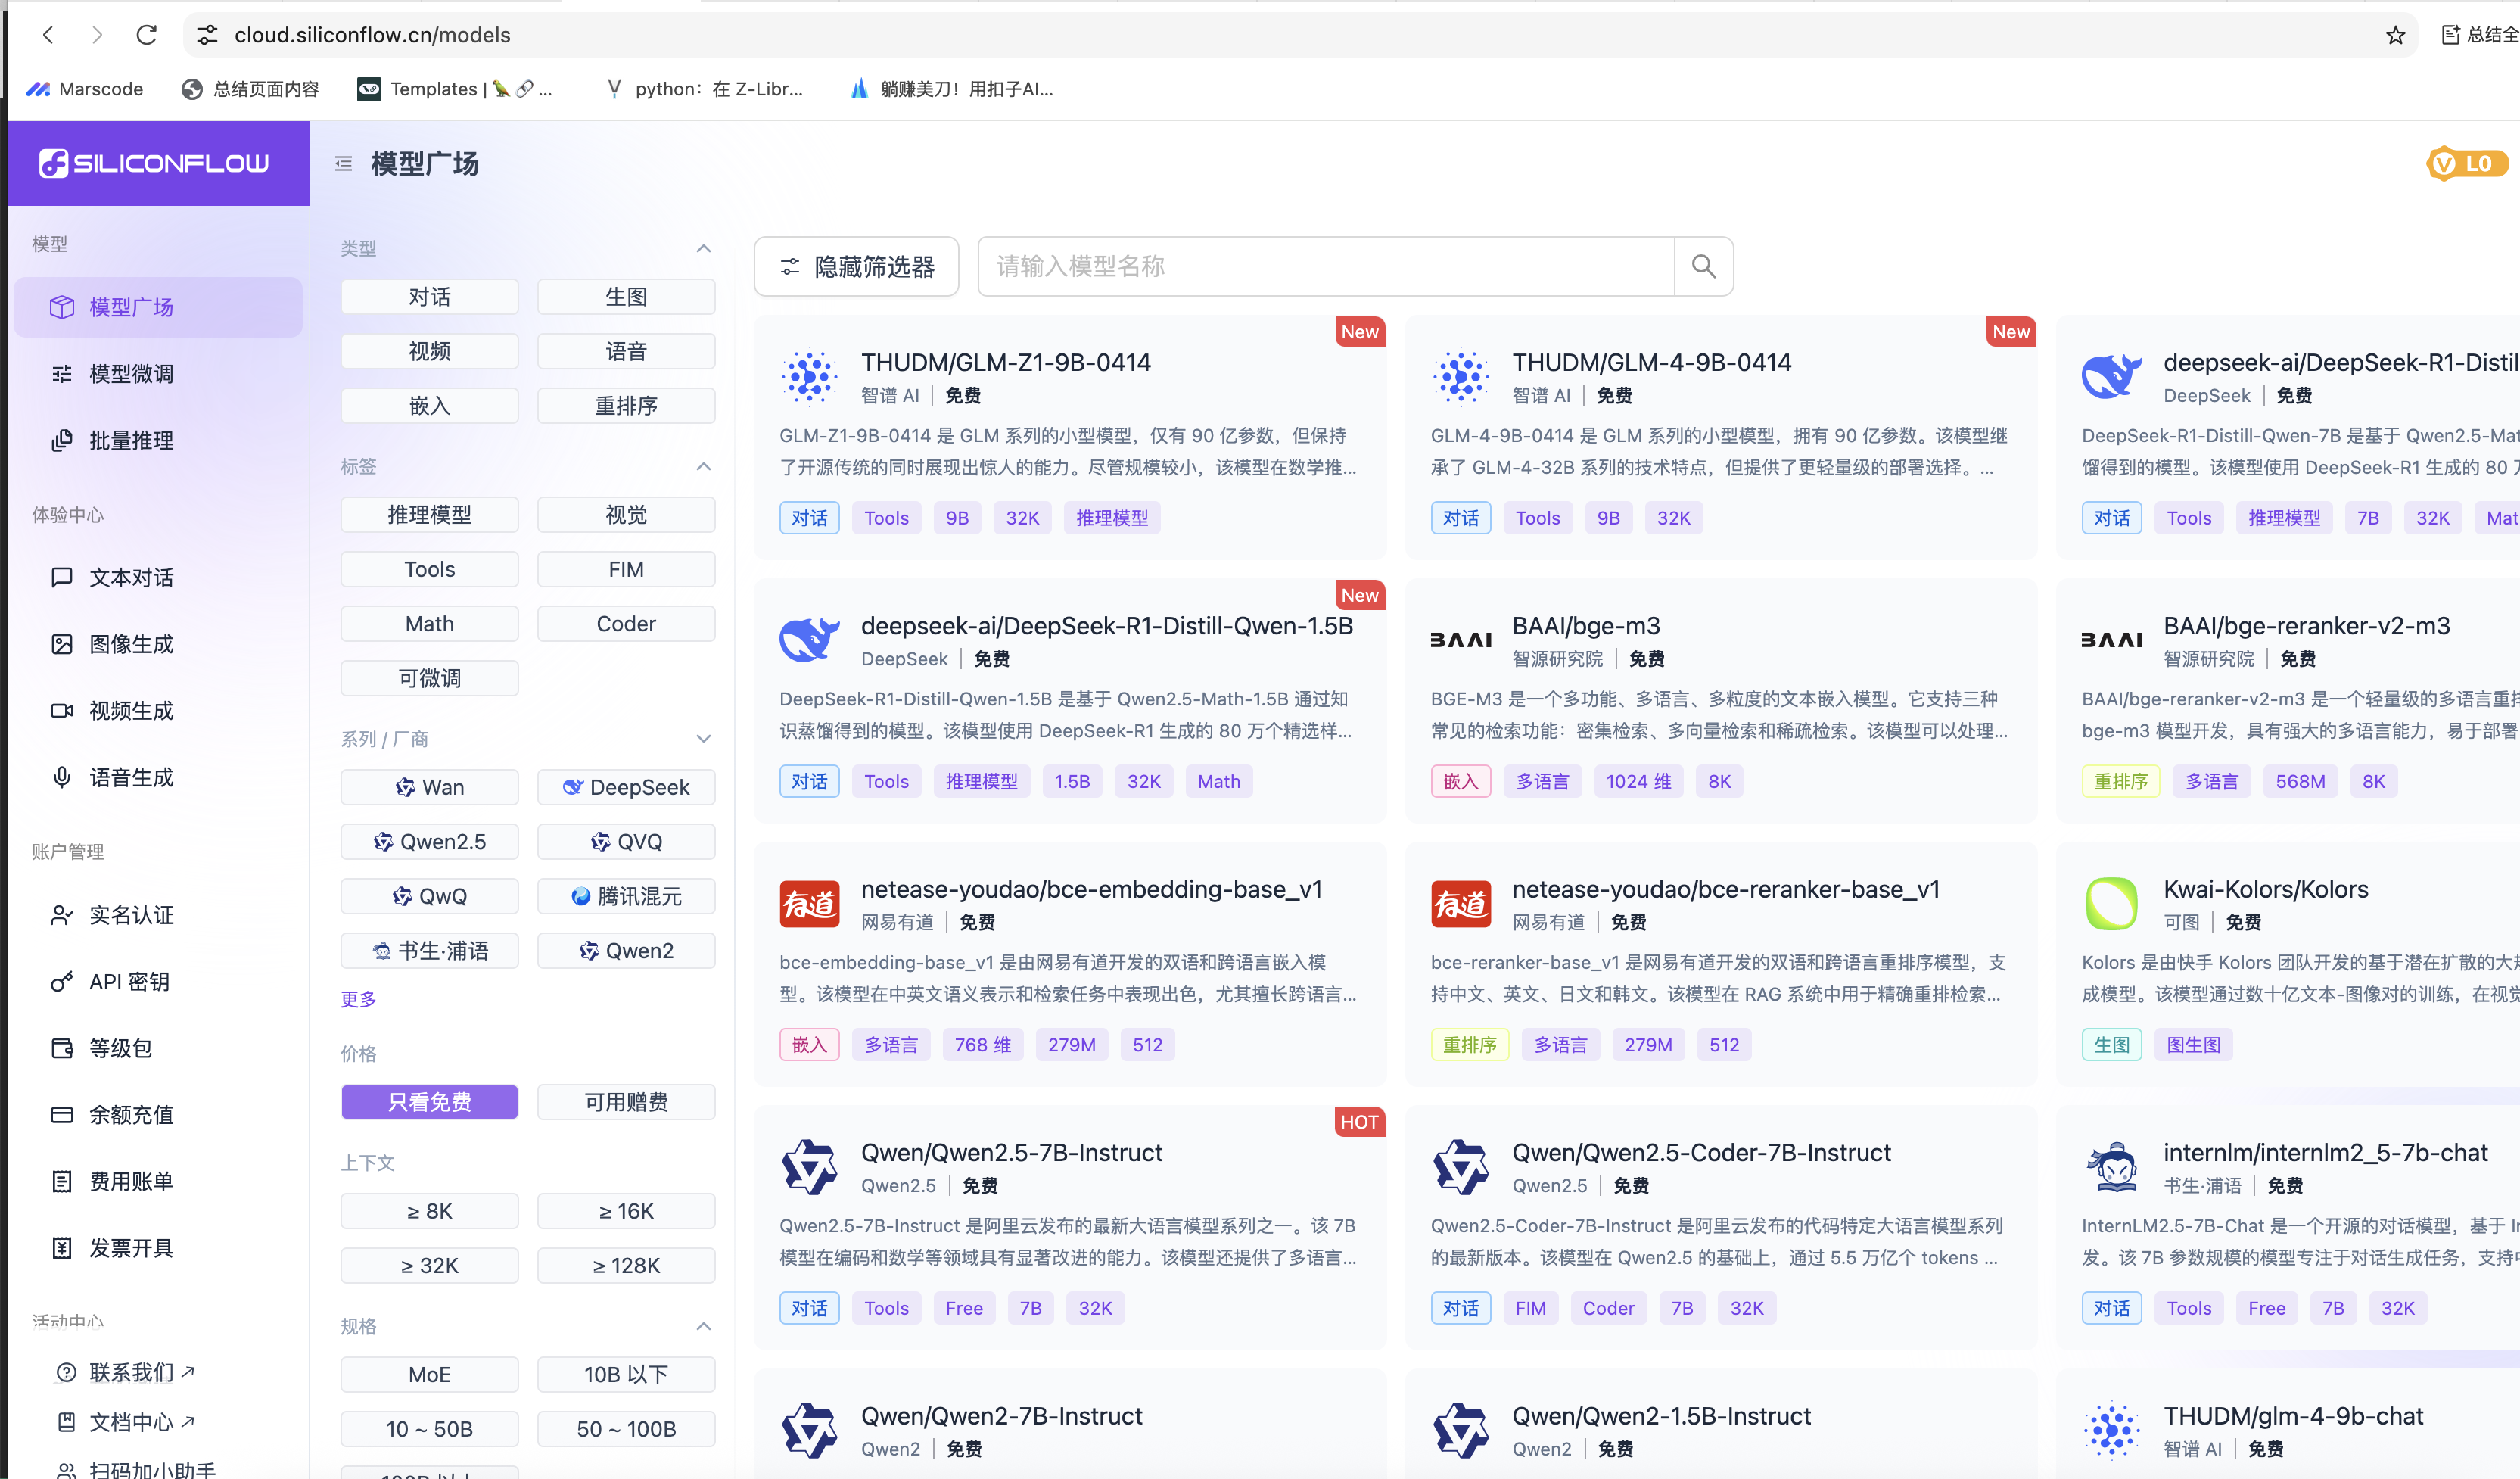Click the search magnifier icon

pyautogui.click(x=1703, y=266)
